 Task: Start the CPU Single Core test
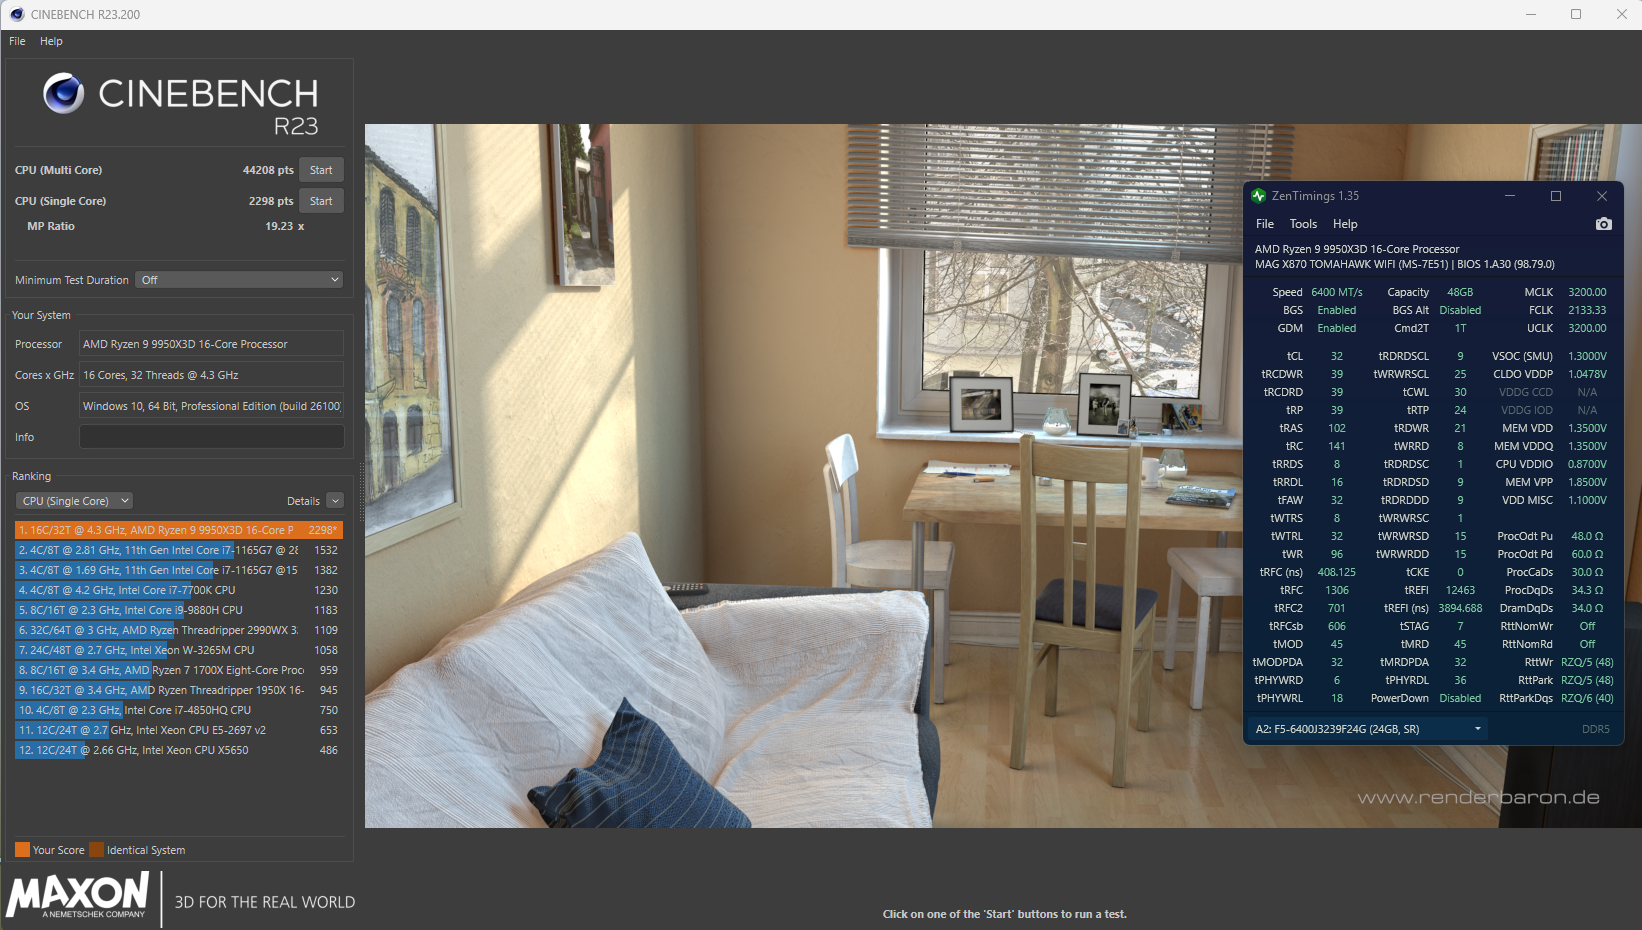click(x=321, y=201)
